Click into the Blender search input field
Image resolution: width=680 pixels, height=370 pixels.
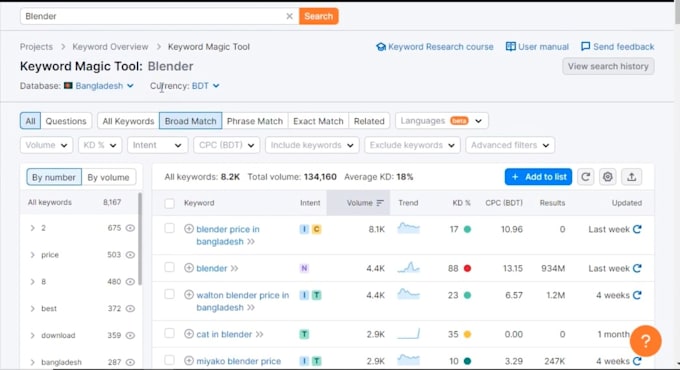[154, 16]
